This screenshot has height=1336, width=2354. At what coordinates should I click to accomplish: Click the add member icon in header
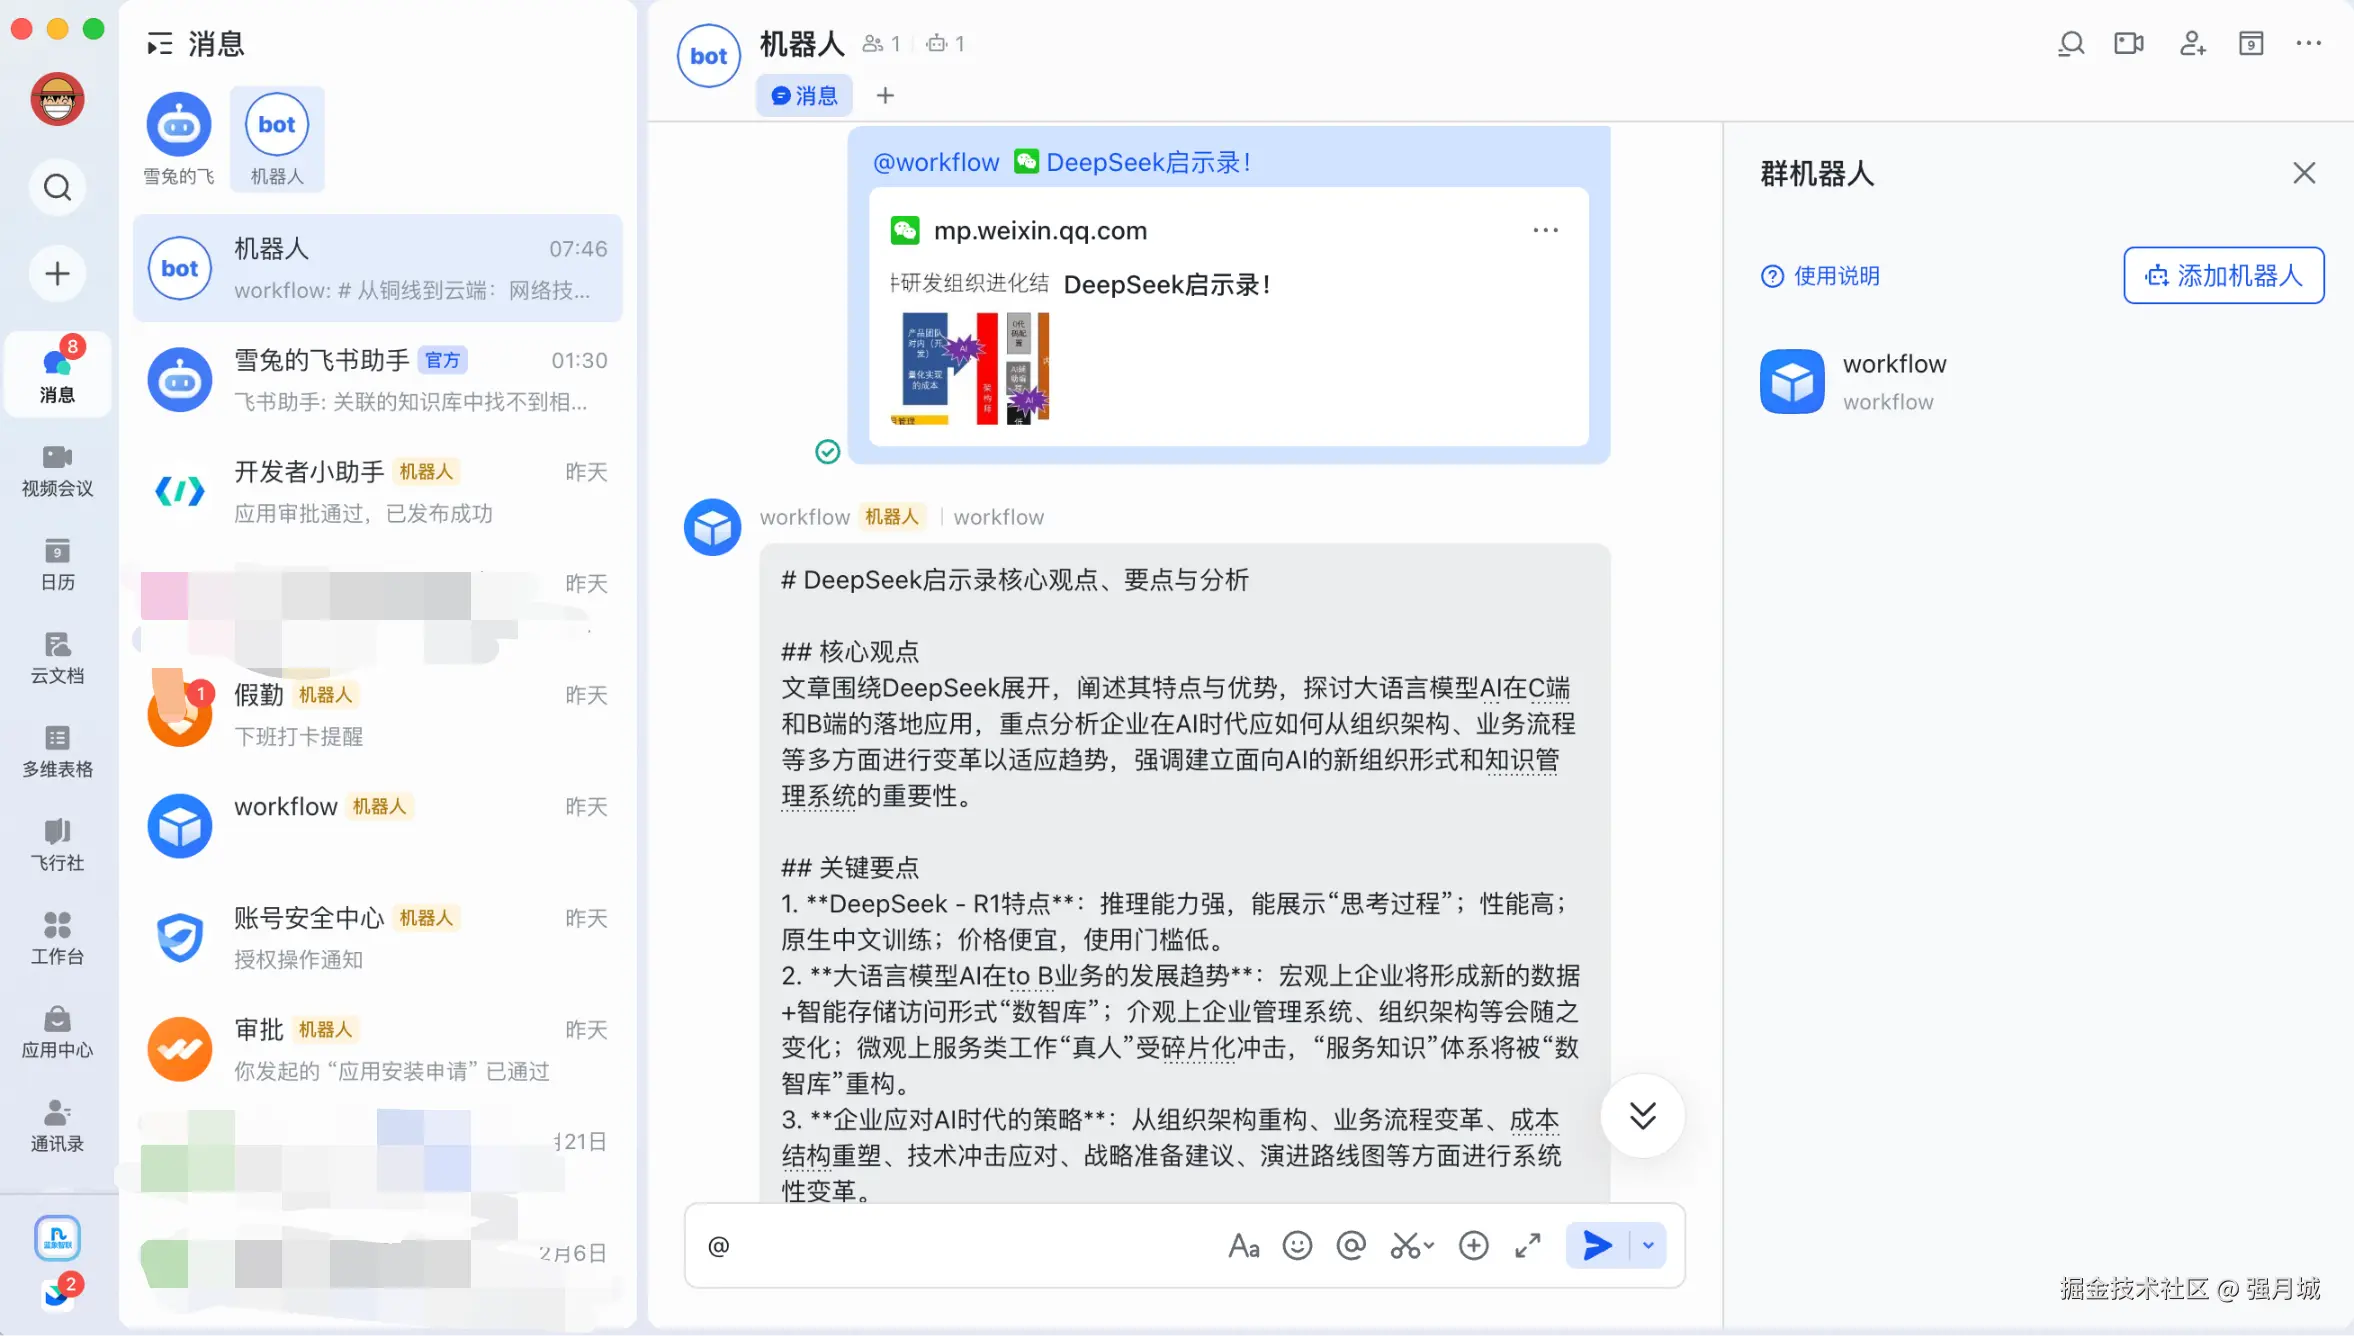2192,44
